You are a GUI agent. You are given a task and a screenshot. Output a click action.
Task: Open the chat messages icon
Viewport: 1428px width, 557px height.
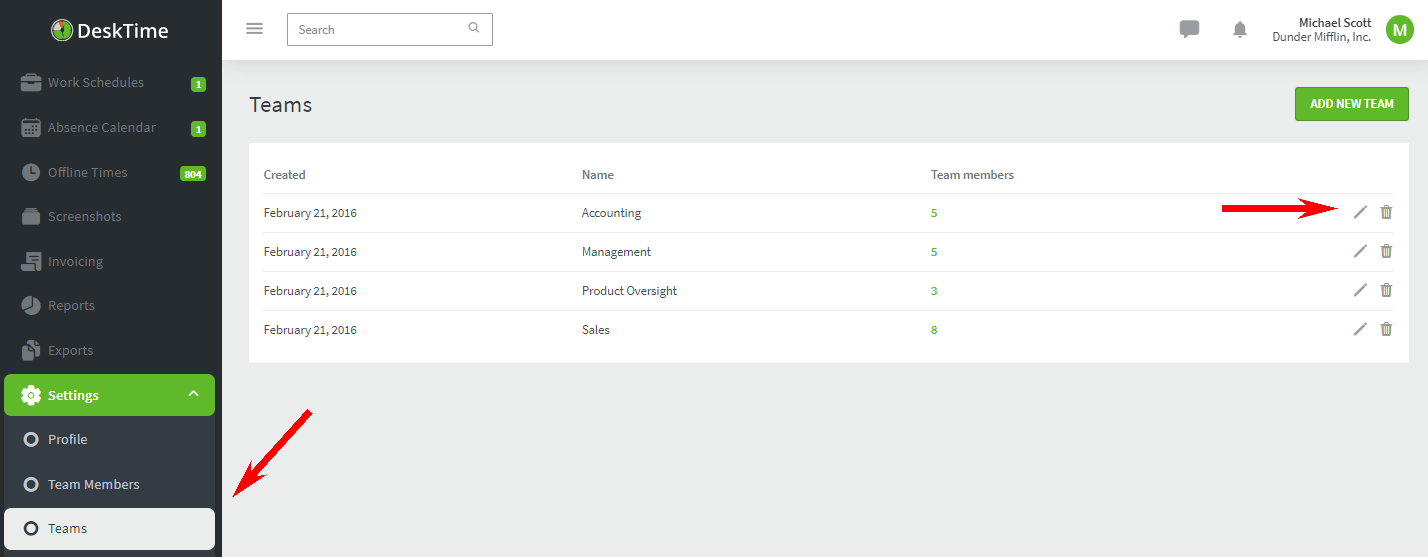coord(1189,30)
